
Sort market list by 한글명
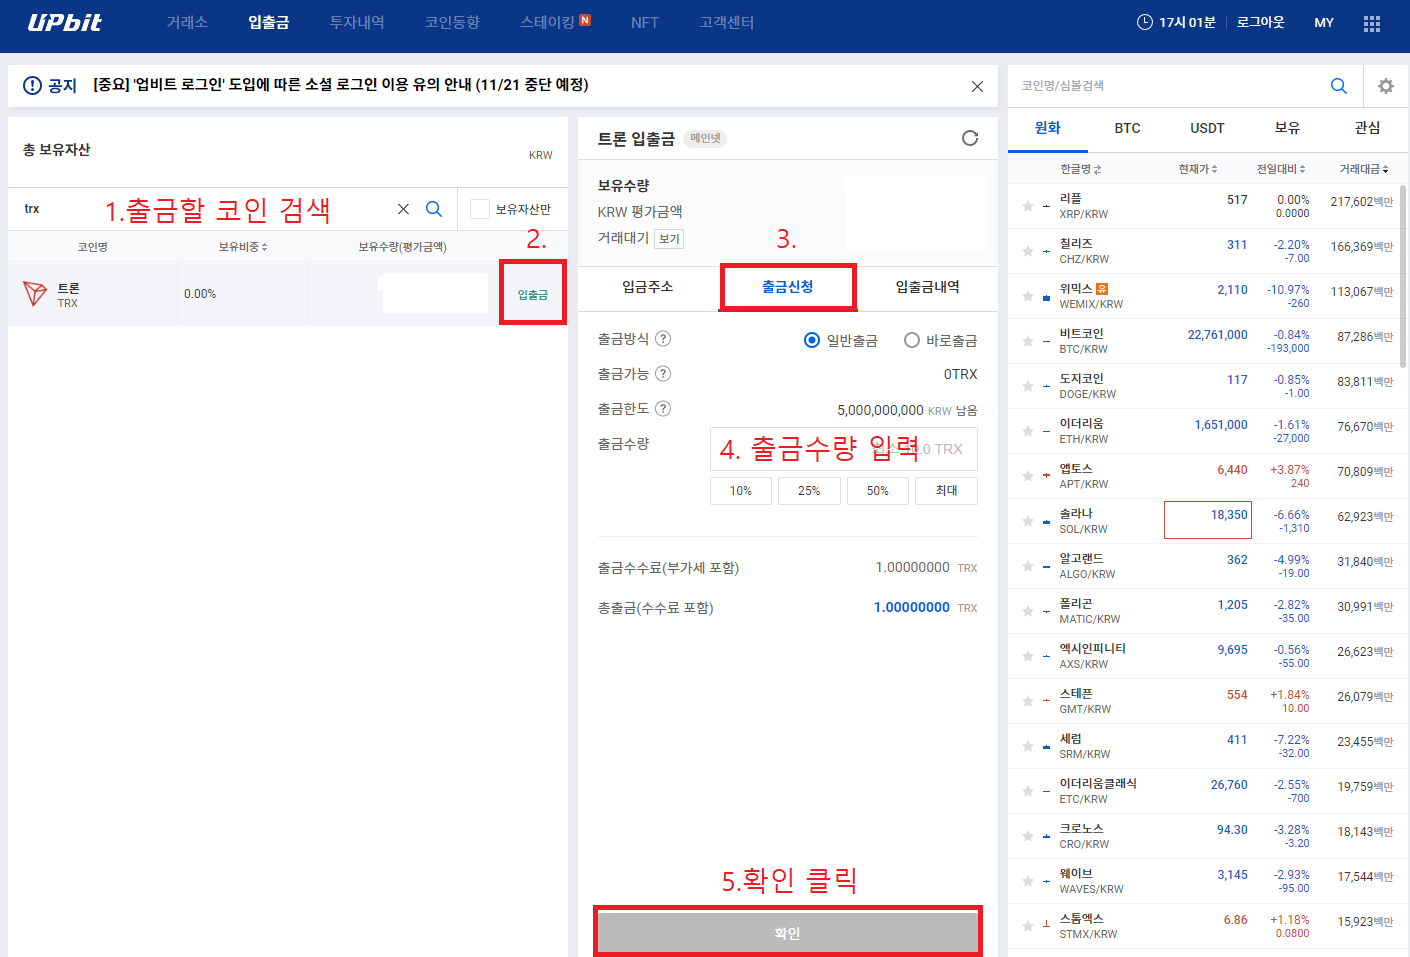[1080, 169]
